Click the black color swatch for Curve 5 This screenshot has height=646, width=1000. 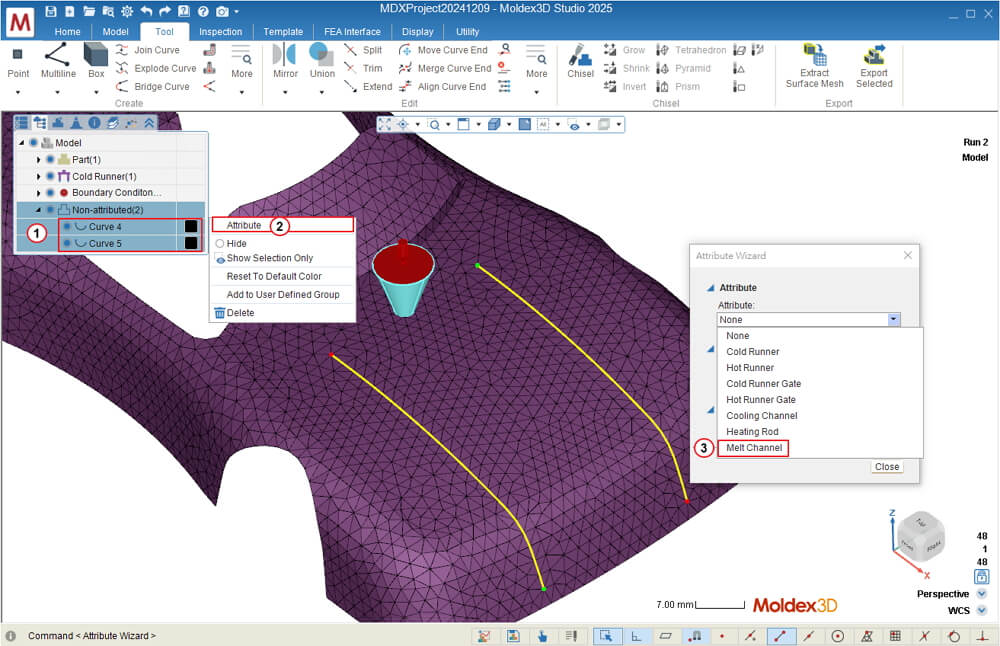click(x=191, y=243)
